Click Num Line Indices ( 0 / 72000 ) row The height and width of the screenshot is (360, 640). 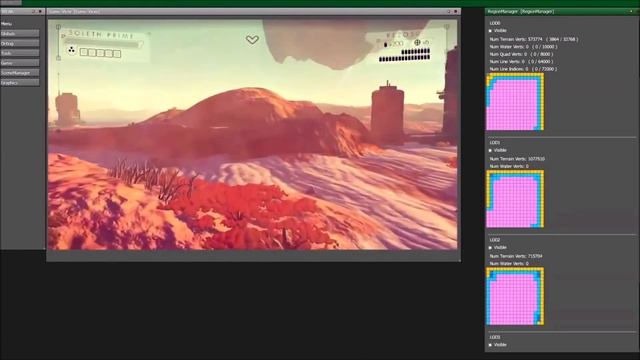523,69
